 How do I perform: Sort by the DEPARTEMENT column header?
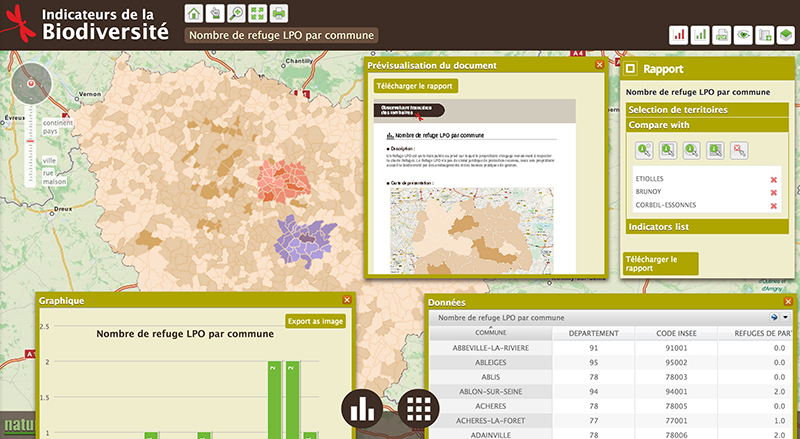click(593, 333)
